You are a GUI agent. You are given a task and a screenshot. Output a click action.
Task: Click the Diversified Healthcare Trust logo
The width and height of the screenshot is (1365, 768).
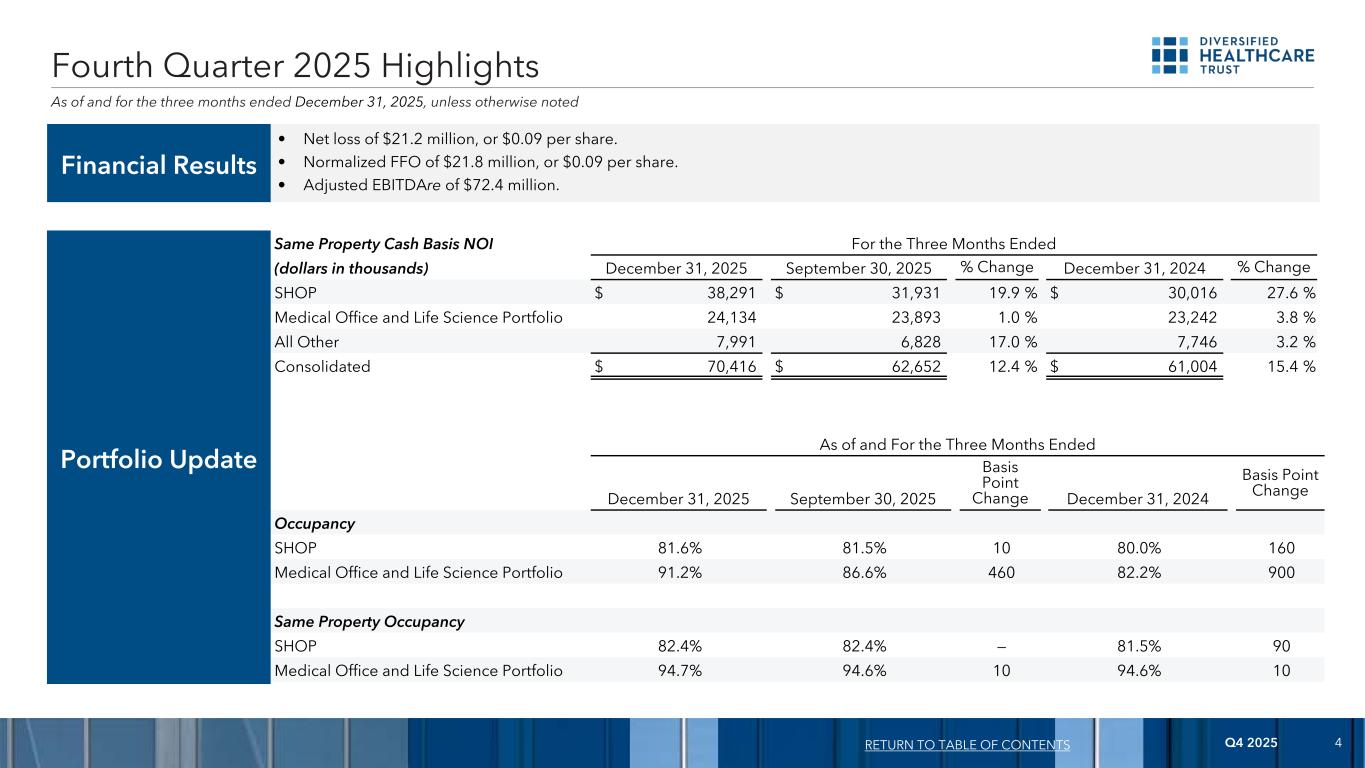[x=1232, y=56]
